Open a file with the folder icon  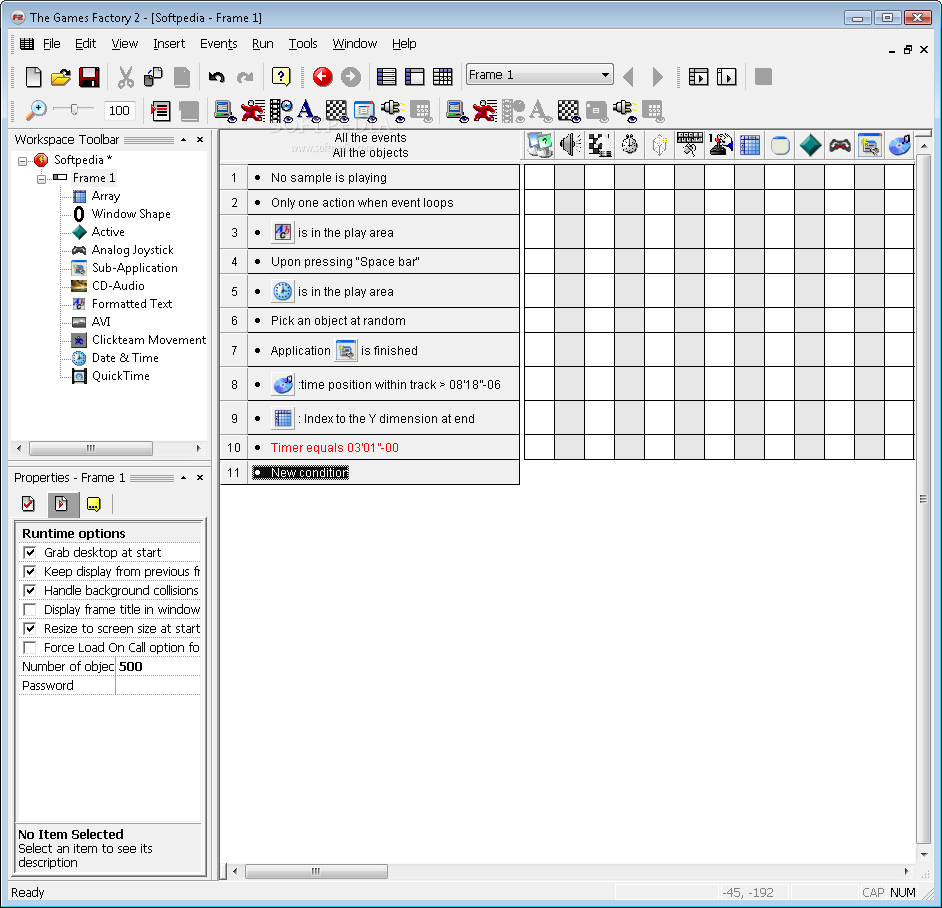point(61,77)
